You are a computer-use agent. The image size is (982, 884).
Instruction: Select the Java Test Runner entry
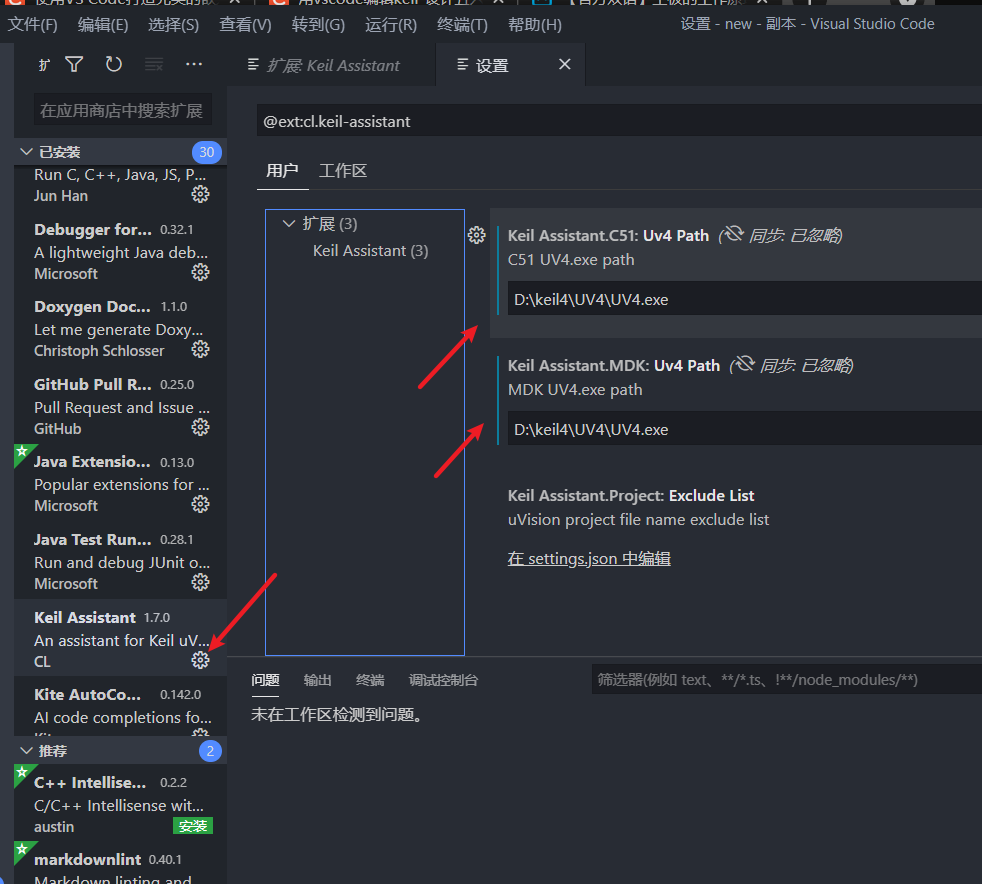(x=120, y=562)
